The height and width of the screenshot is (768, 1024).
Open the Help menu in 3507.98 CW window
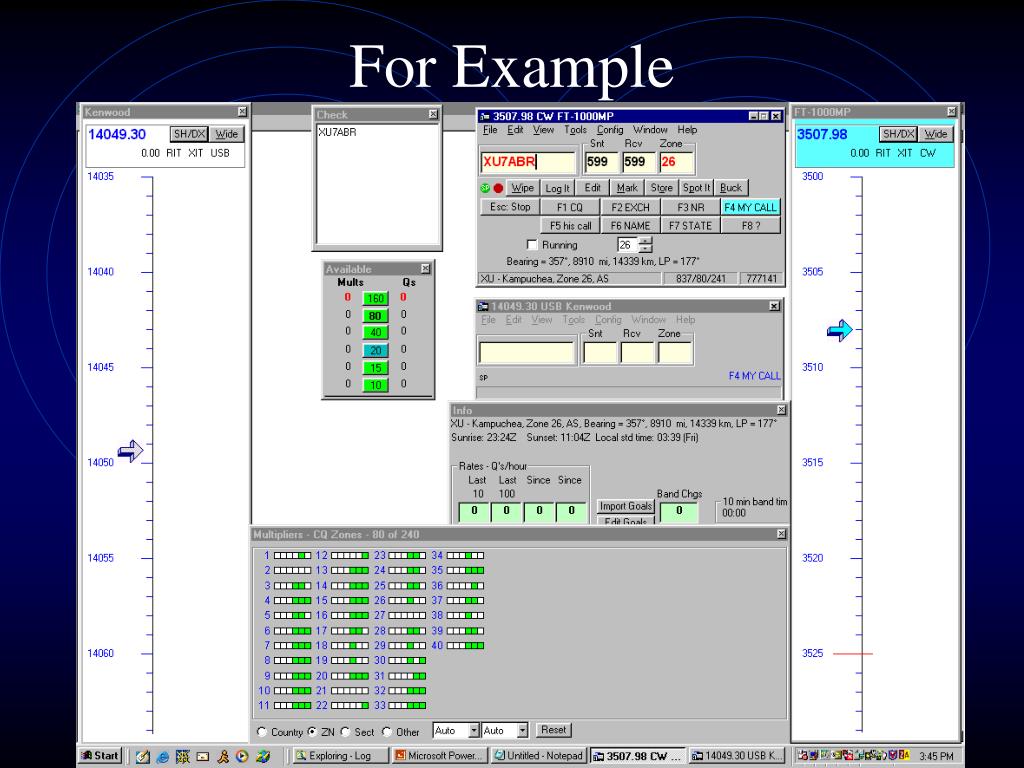tap(687, 130)
